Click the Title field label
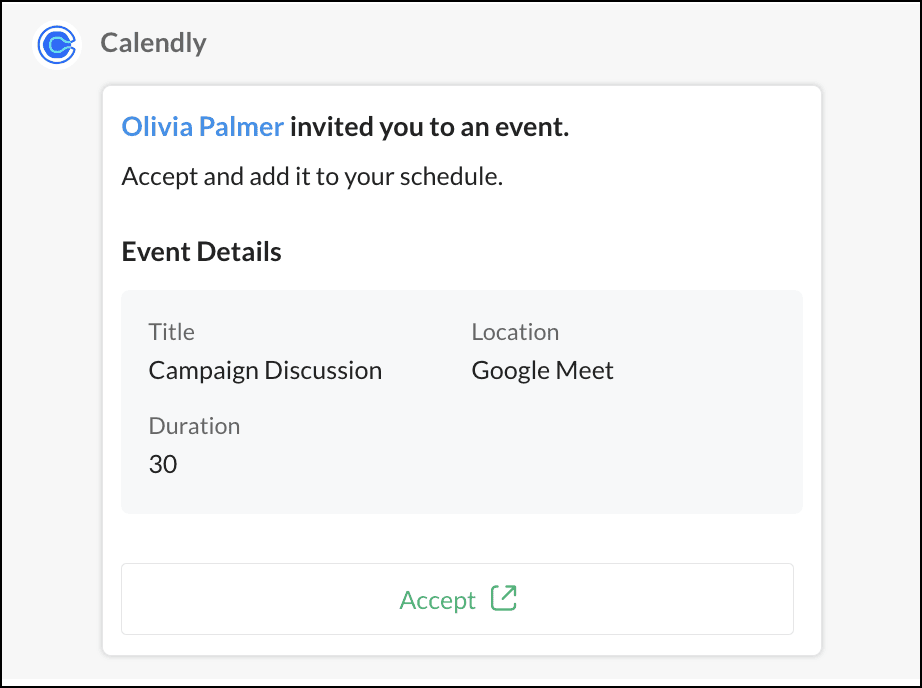Image resolution: width=922 pixels, height=688 pixels. click(171, 332)
